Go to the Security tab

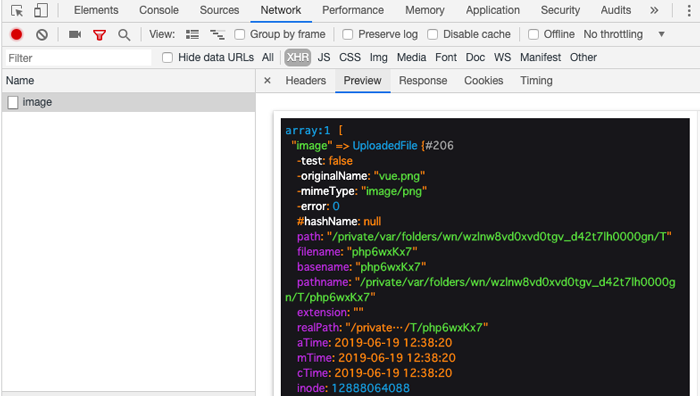560,10
